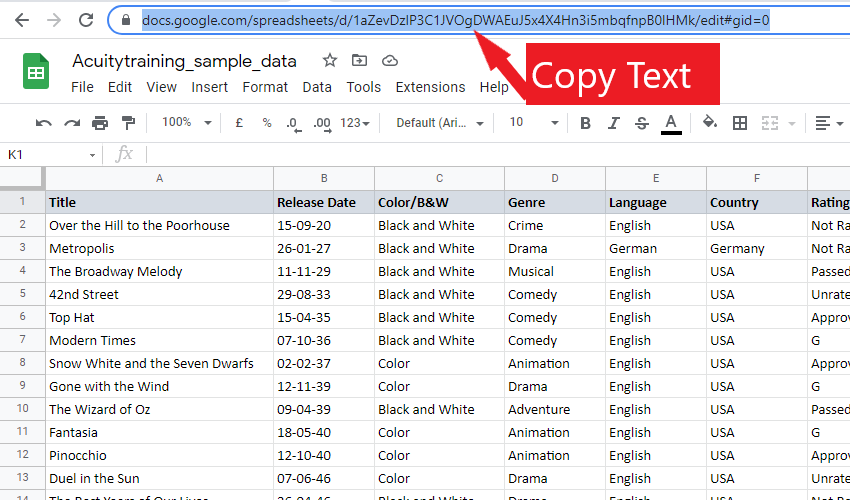Toggle italic formatting
850x500 pixels.
point(613,123)
